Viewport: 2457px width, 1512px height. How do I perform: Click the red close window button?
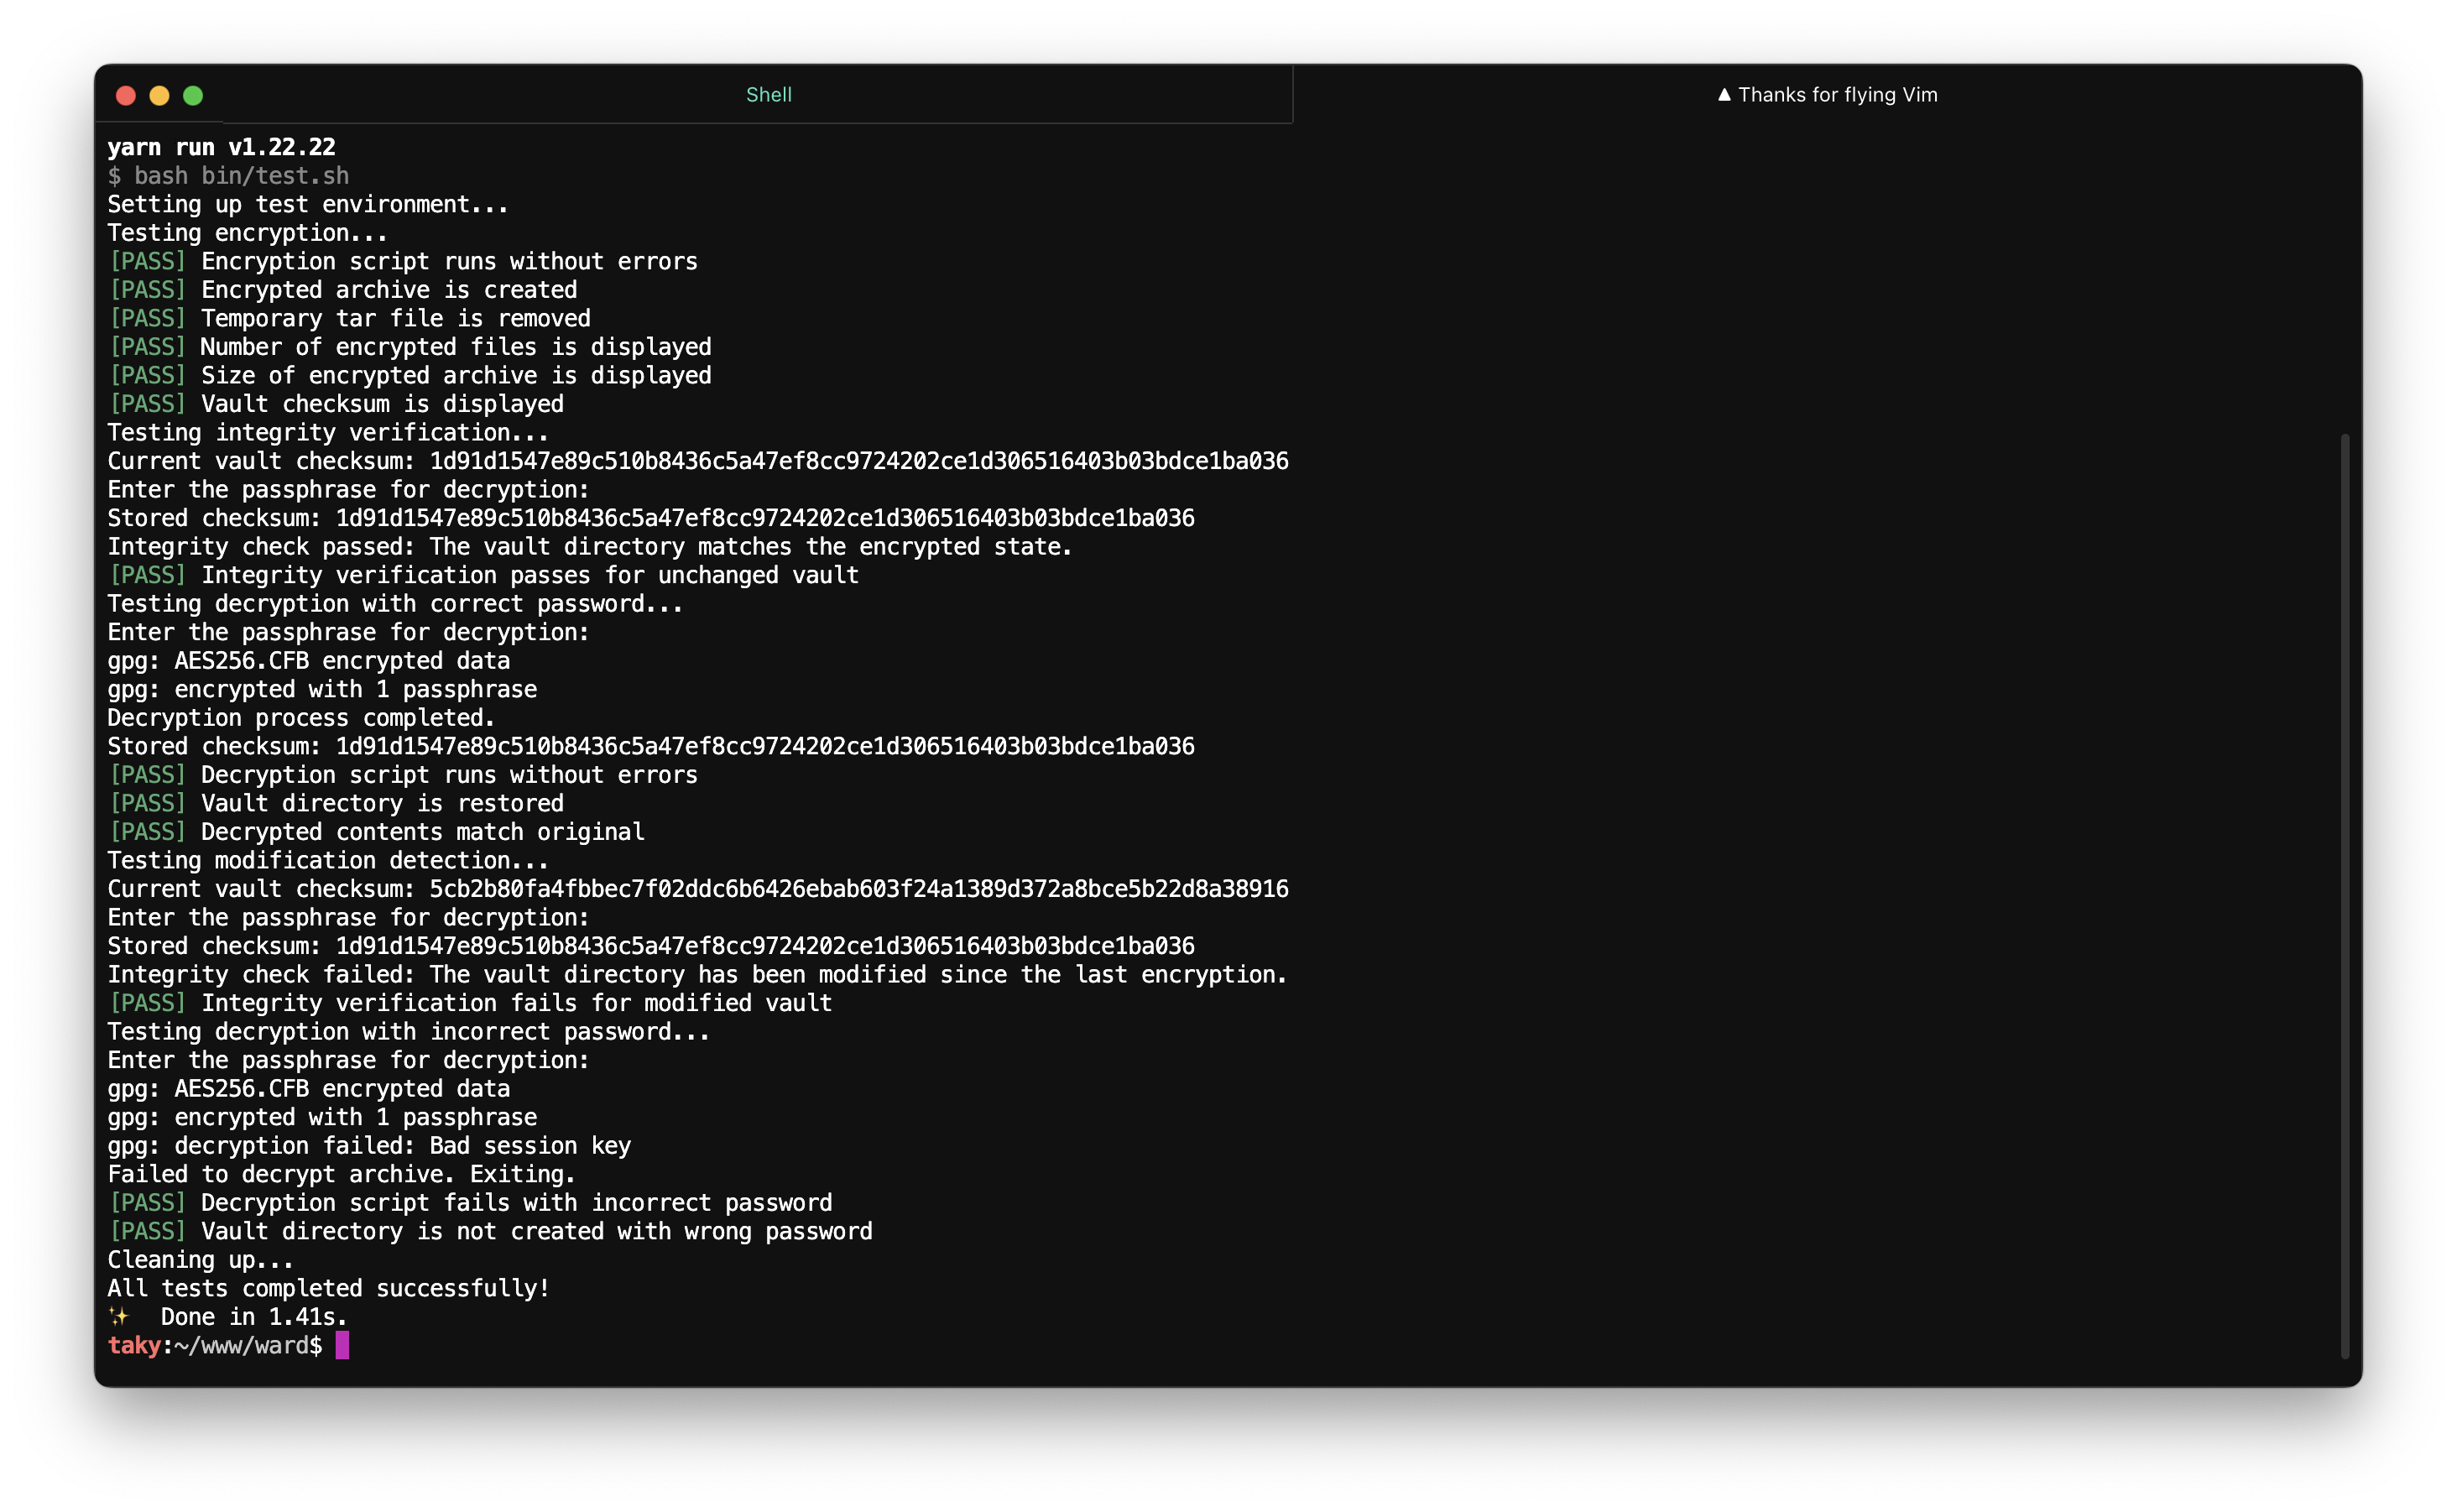(126, 96)
